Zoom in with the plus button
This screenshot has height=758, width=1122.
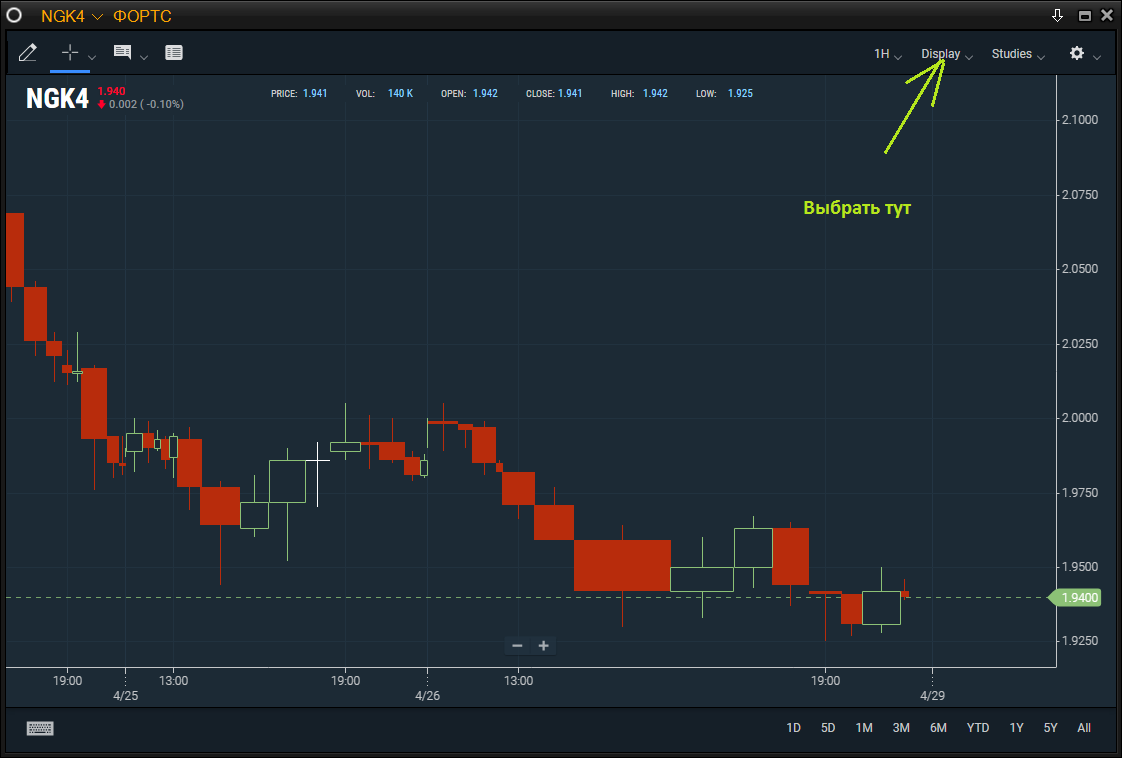[544, 645]
